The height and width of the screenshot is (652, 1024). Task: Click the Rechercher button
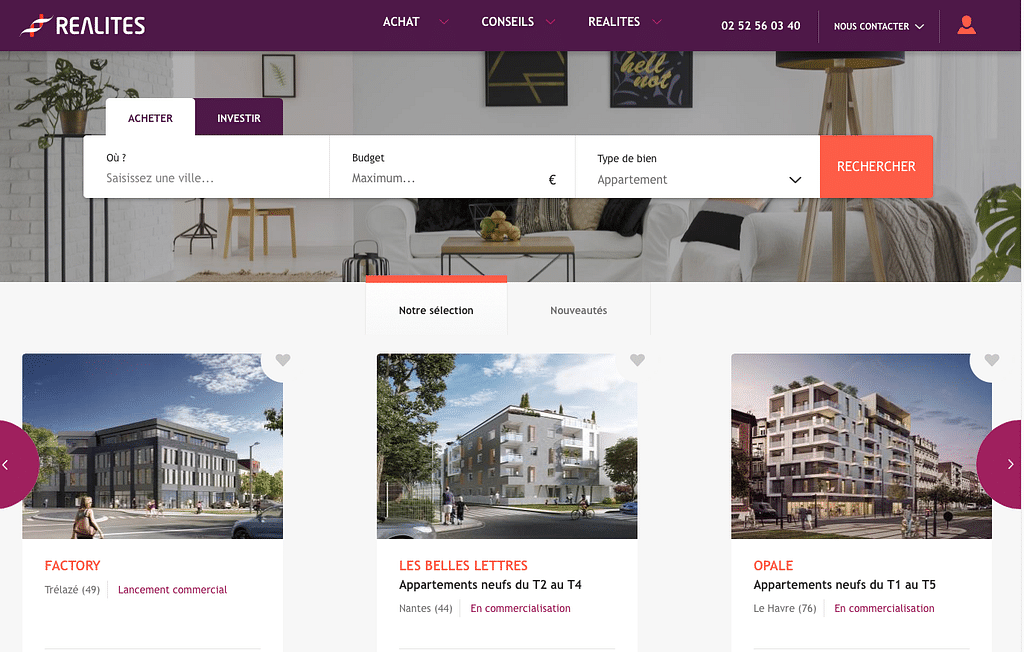[876, 167]
